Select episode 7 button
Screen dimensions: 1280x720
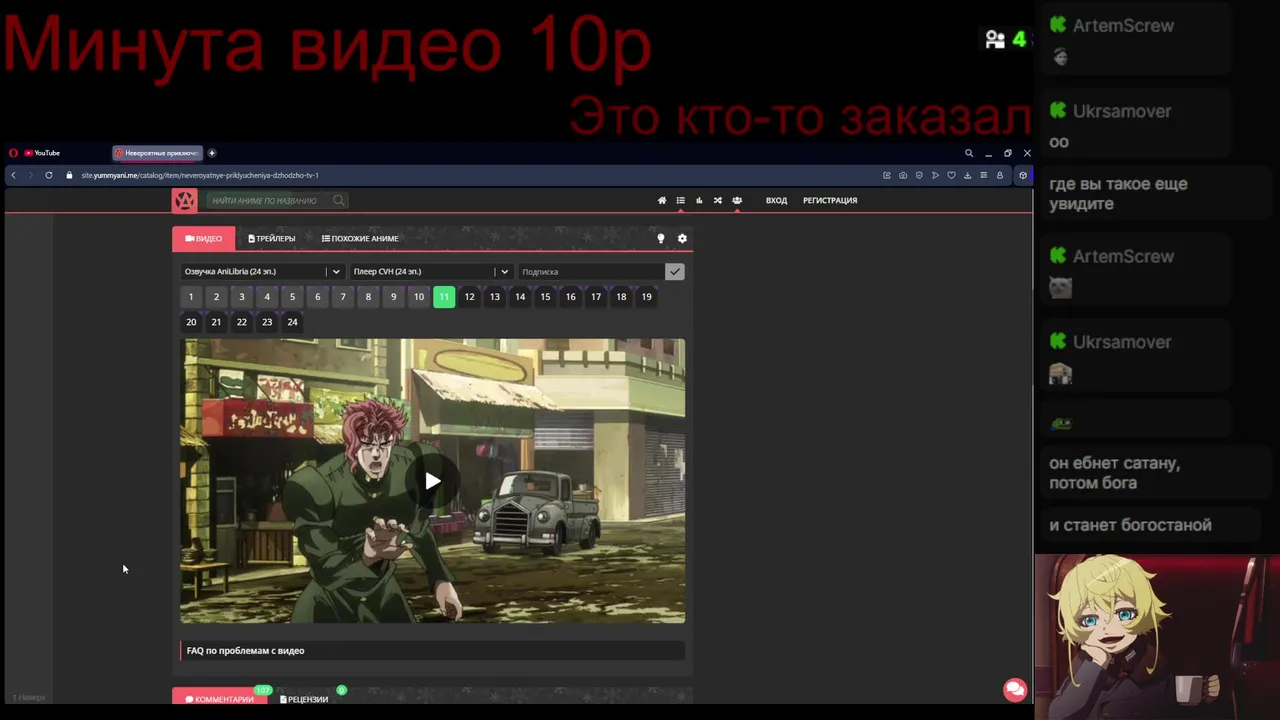343,297
